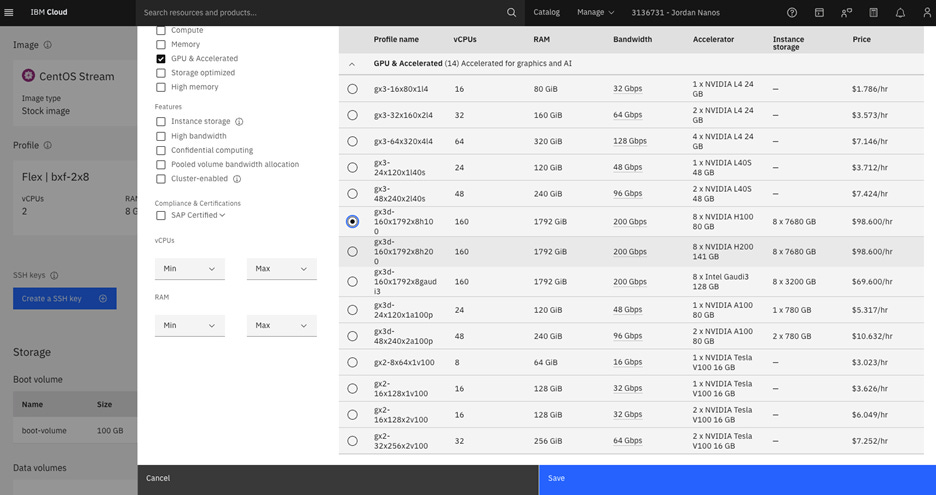Select the H200 gx3d-160x1792x8h200 radio button
The image size is (936, 495).
tap(352, 252)
